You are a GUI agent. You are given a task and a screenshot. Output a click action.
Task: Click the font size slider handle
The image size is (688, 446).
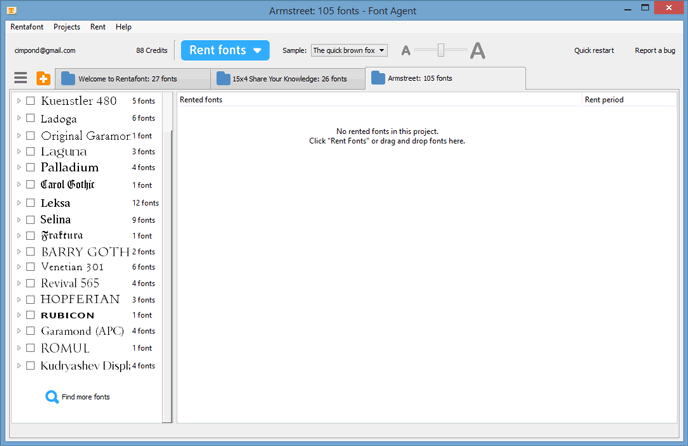pyautogui.click(x=441, y=50)
